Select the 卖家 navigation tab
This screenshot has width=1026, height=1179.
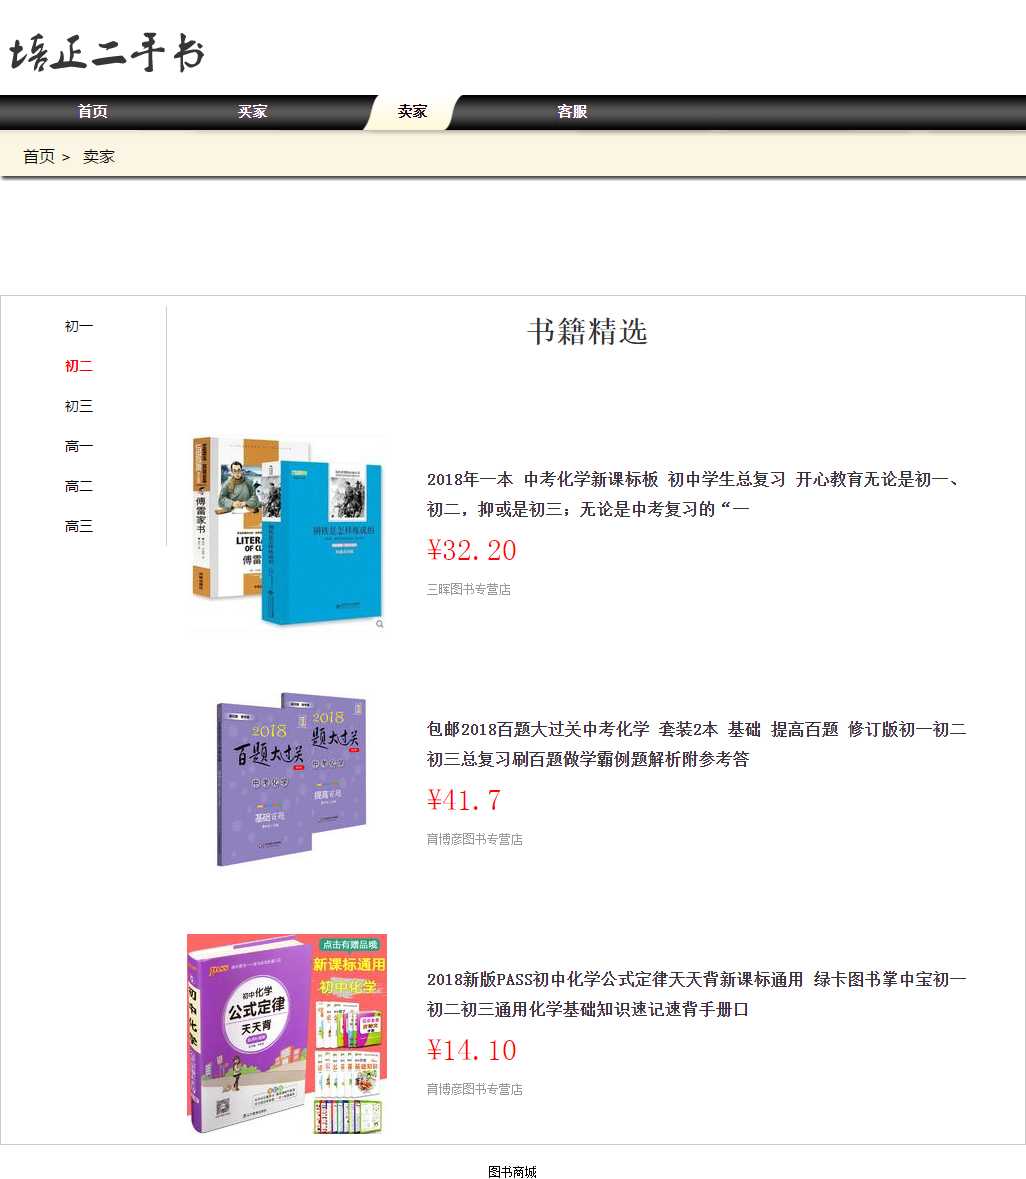tap(412, 112)
